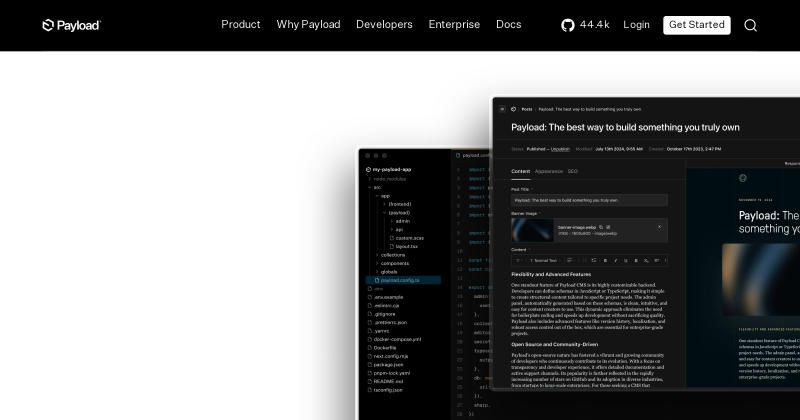Click the Payload logo in the header
The image size is (800, 420).
(x=71, y=25)
